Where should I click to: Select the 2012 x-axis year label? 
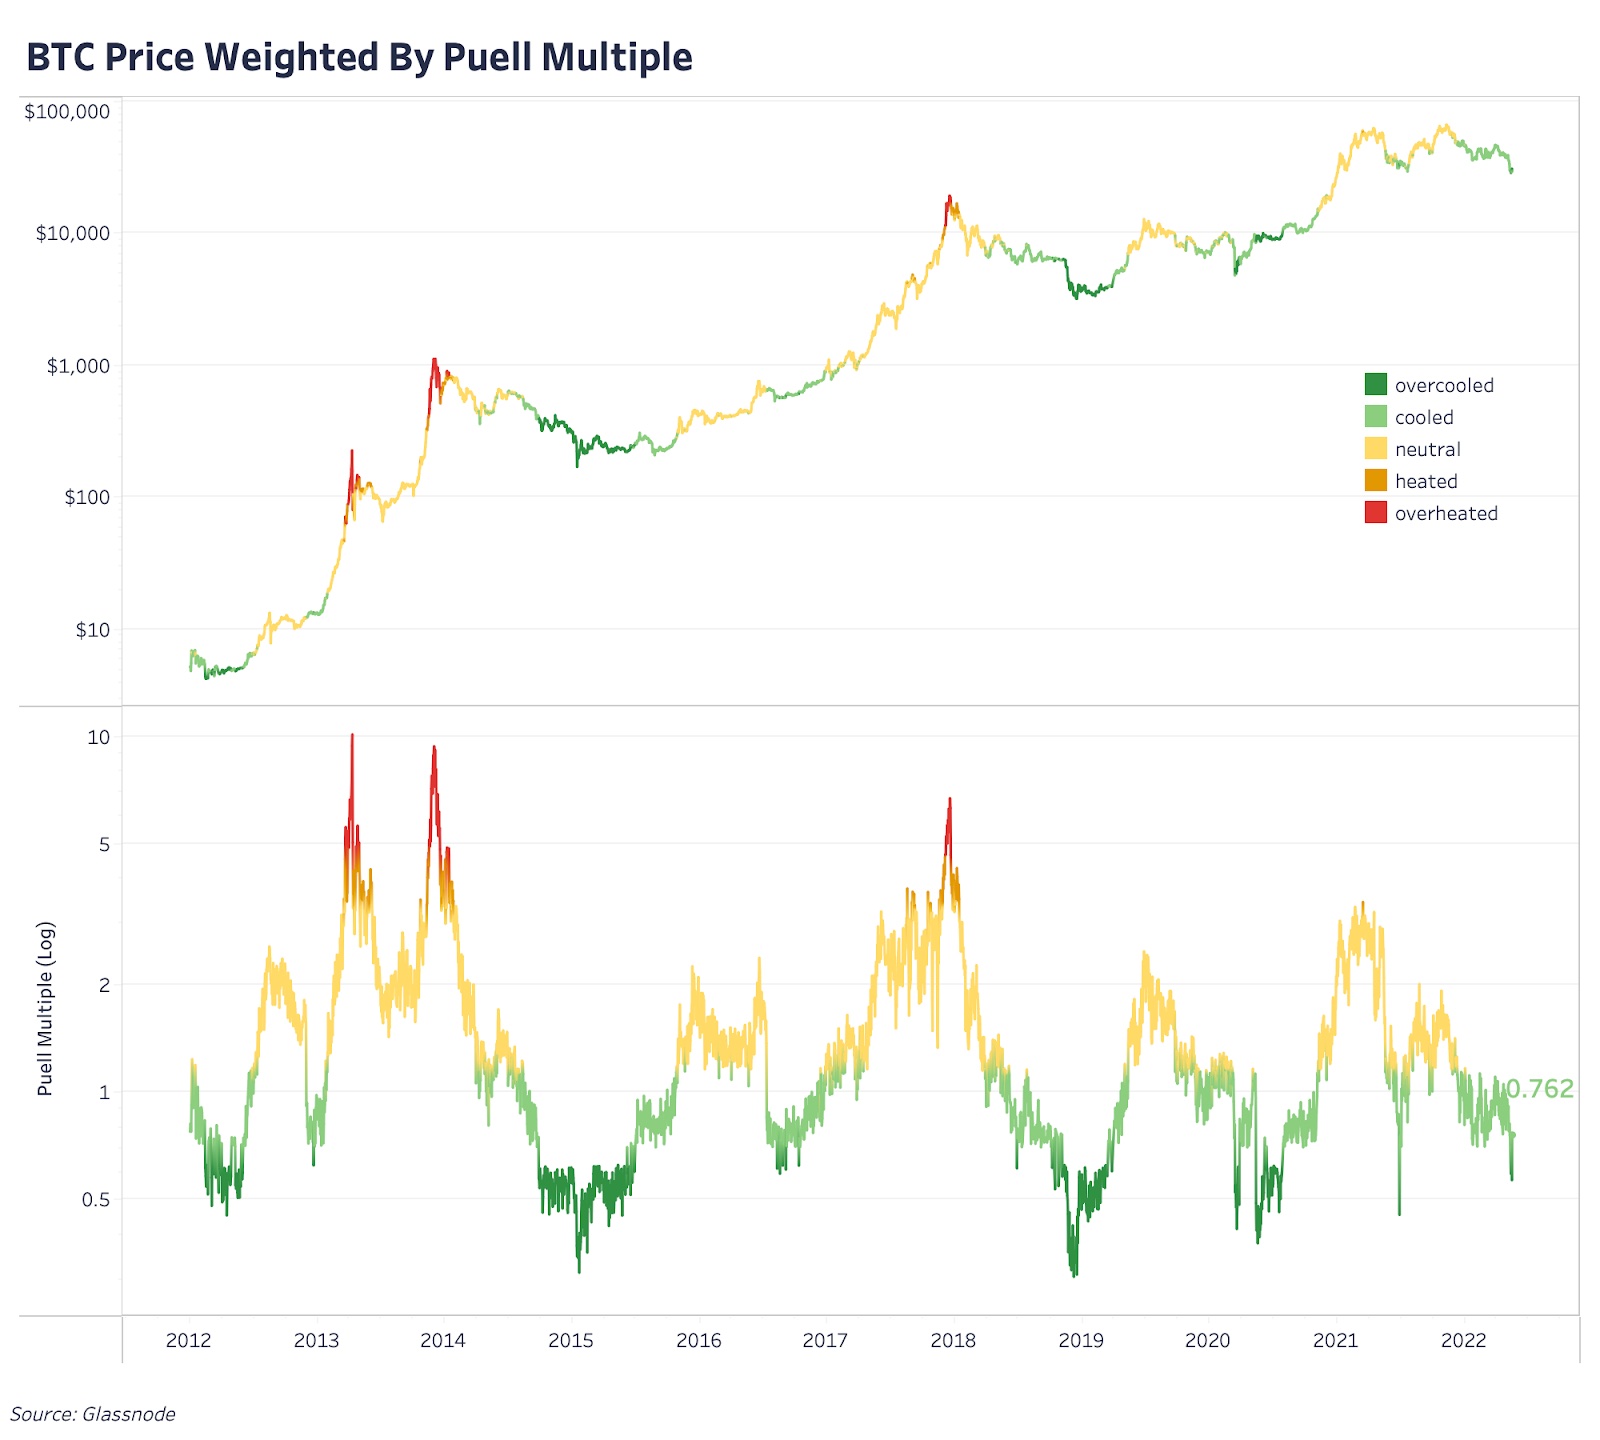click(x=188, y=1340)
